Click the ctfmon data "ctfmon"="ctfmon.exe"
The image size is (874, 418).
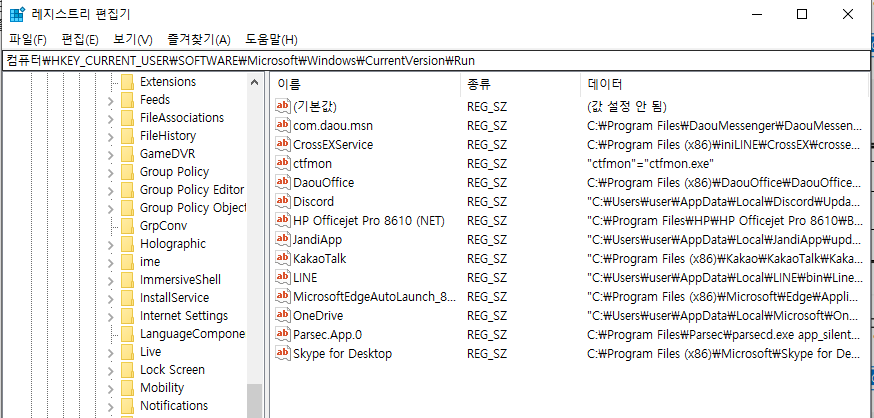pos(650,164)
